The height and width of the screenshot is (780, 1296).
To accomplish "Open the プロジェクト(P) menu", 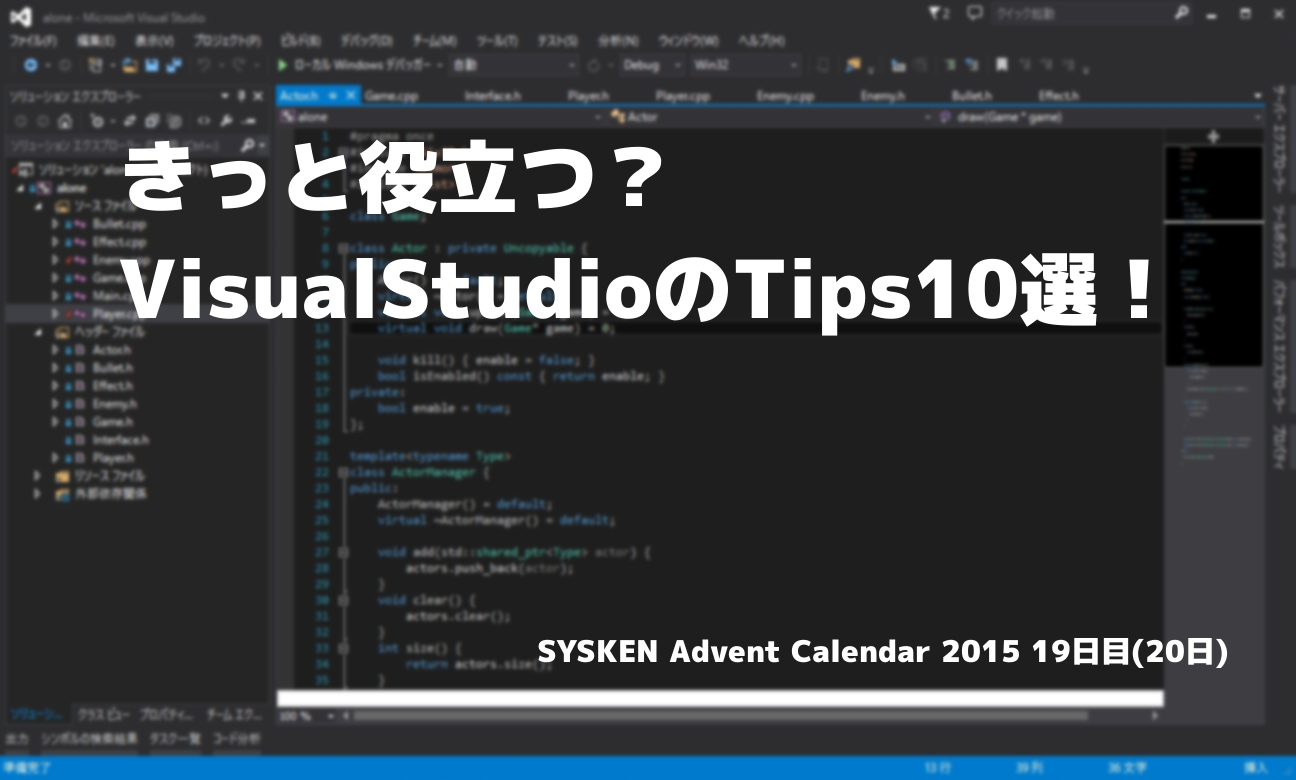I will pos(228,40).
